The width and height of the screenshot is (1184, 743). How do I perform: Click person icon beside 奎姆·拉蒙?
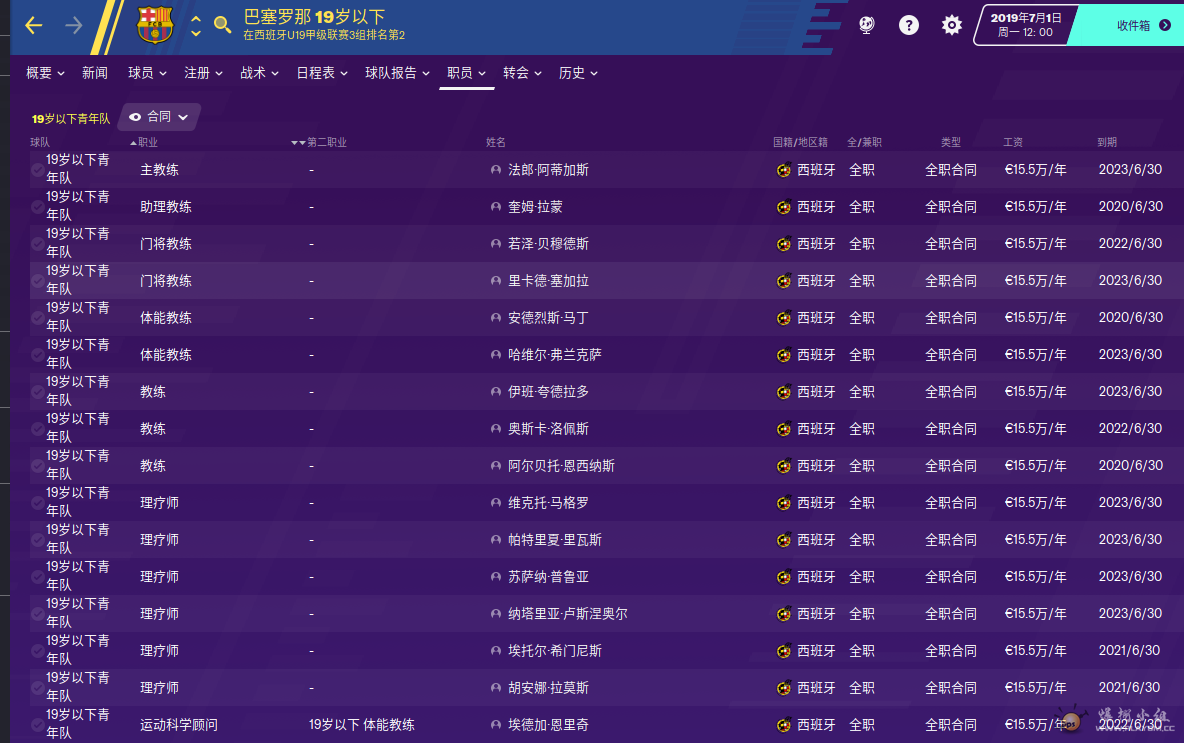pos(495,207)
